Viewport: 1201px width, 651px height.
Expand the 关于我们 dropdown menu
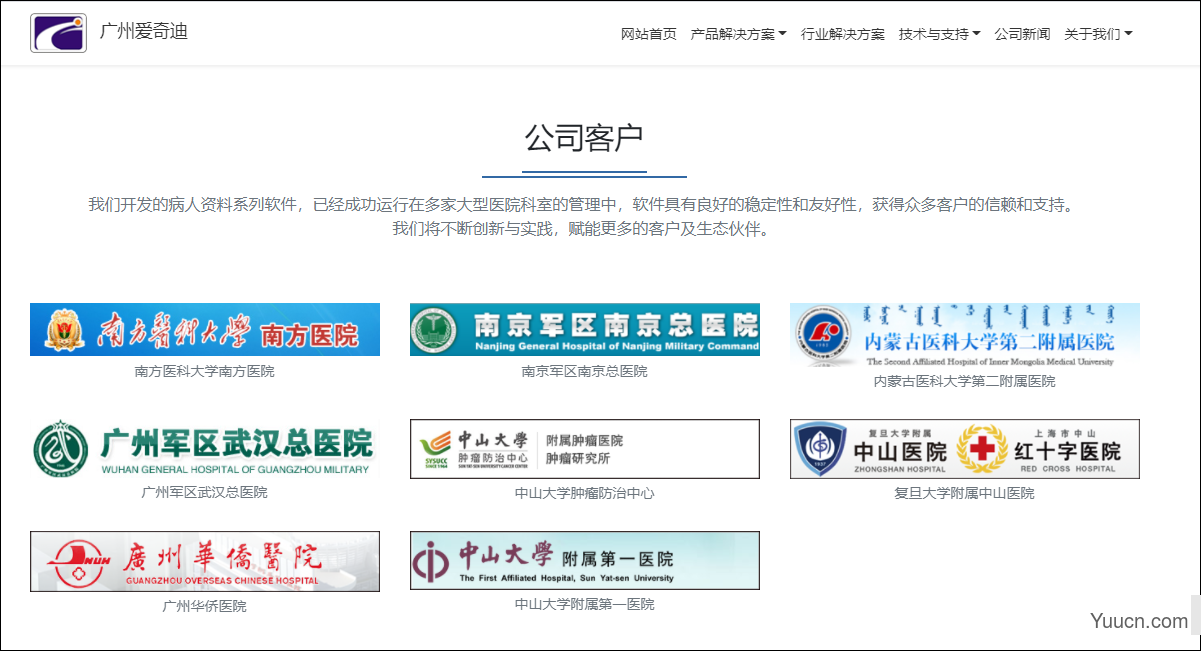1098,34
